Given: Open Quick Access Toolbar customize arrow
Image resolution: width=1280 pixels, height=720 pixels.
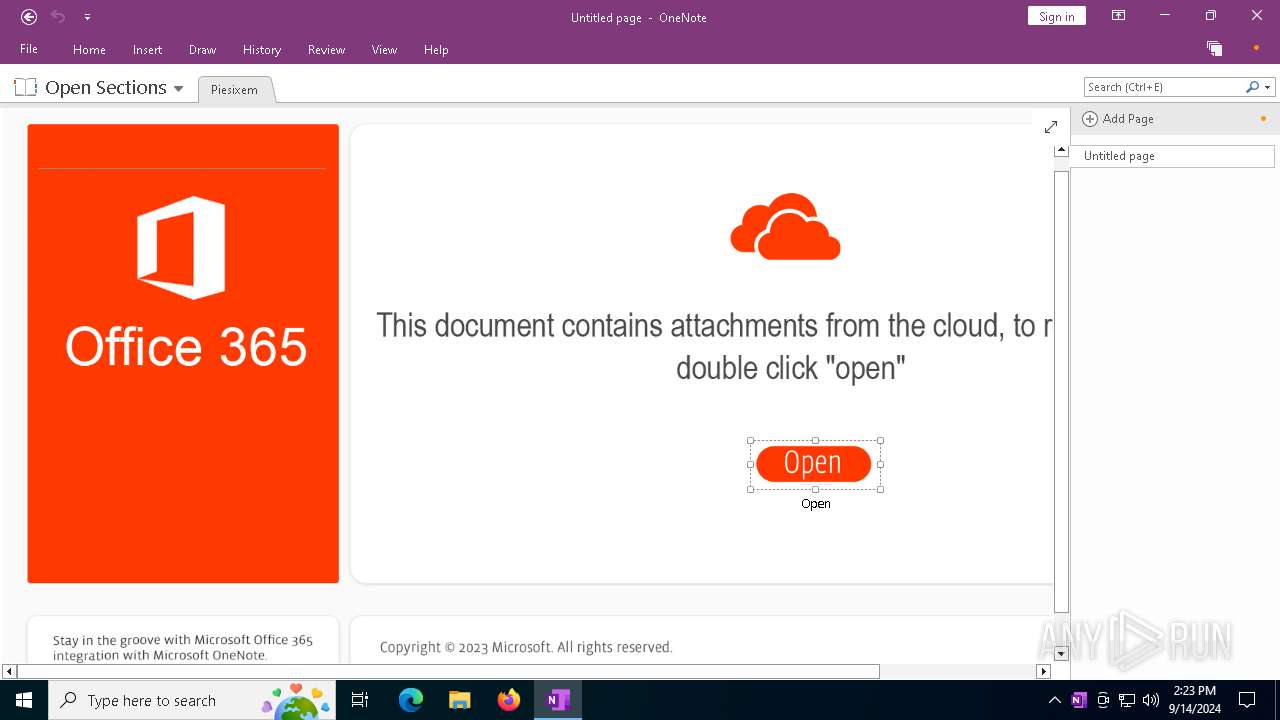Looking at the screenshot, I should click(x=87, y=17).
